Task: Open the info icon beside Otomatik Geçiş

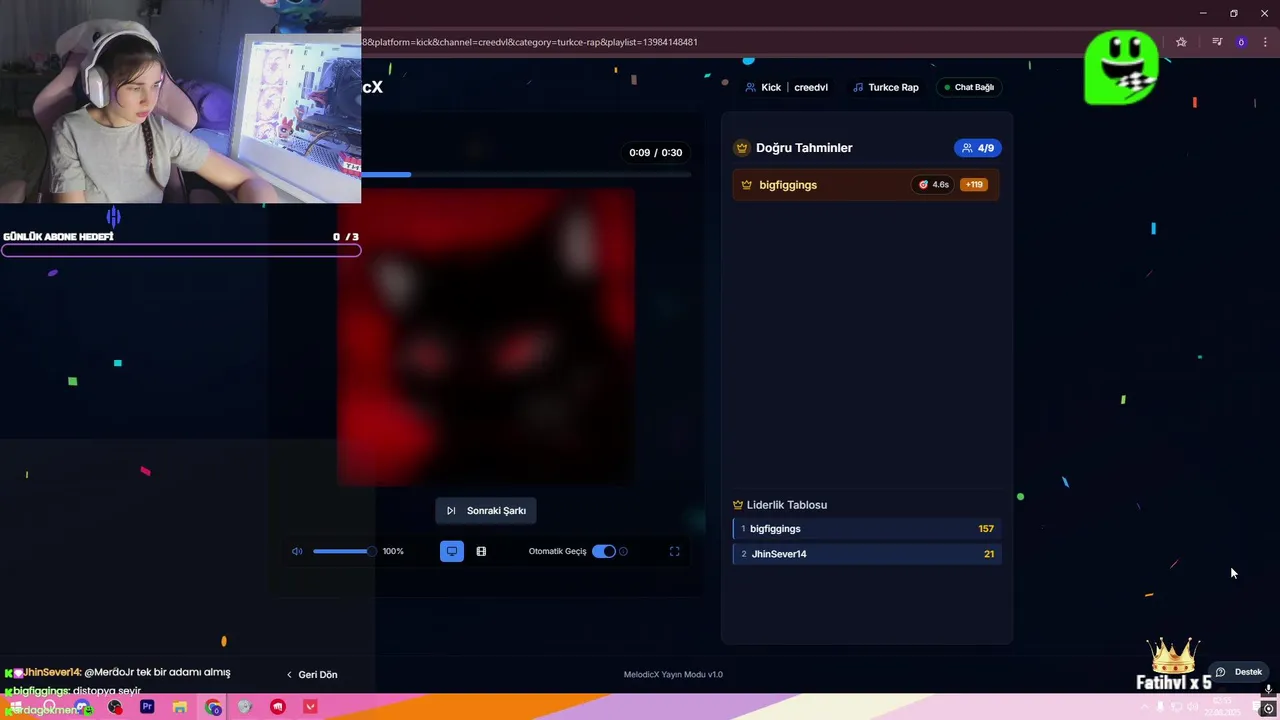Action: [x=624, y=551]
